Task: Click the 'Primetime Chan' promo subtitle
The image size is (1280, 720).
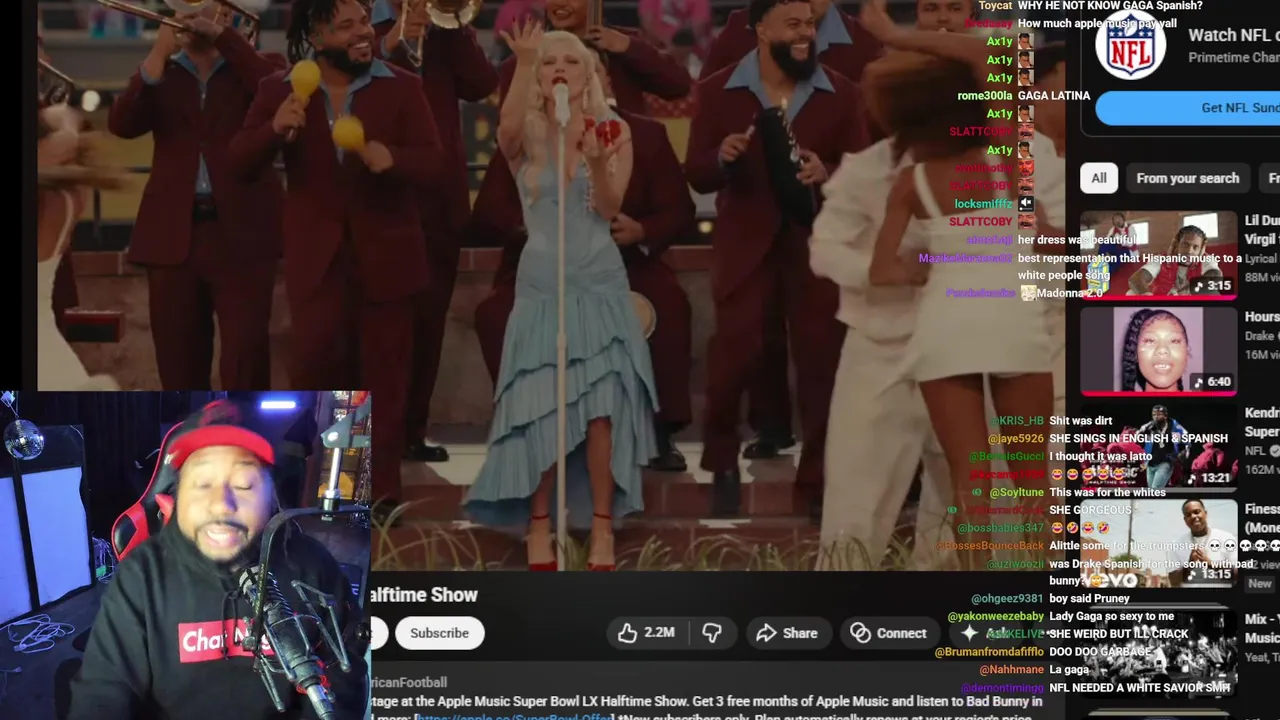Action: click(x=1233, y=58)
